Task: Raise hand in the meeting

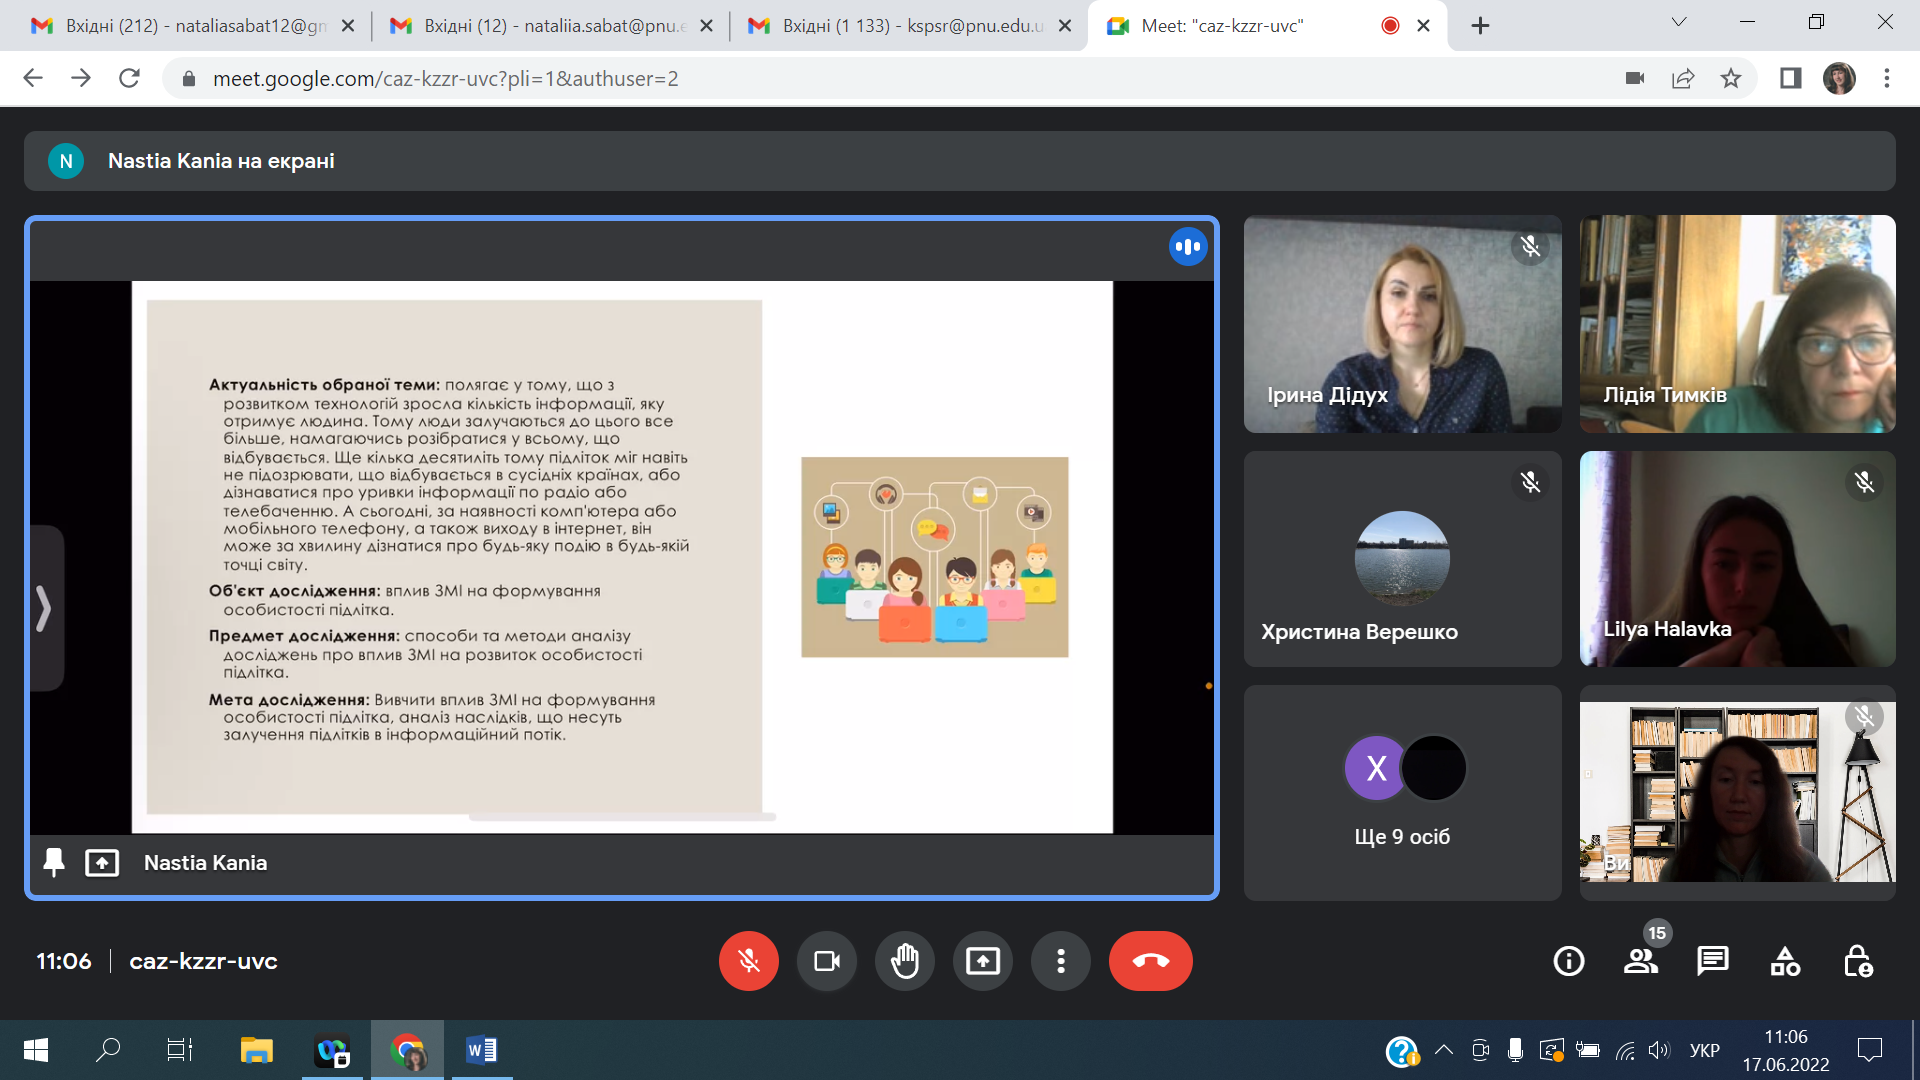Action: point(904,961)
